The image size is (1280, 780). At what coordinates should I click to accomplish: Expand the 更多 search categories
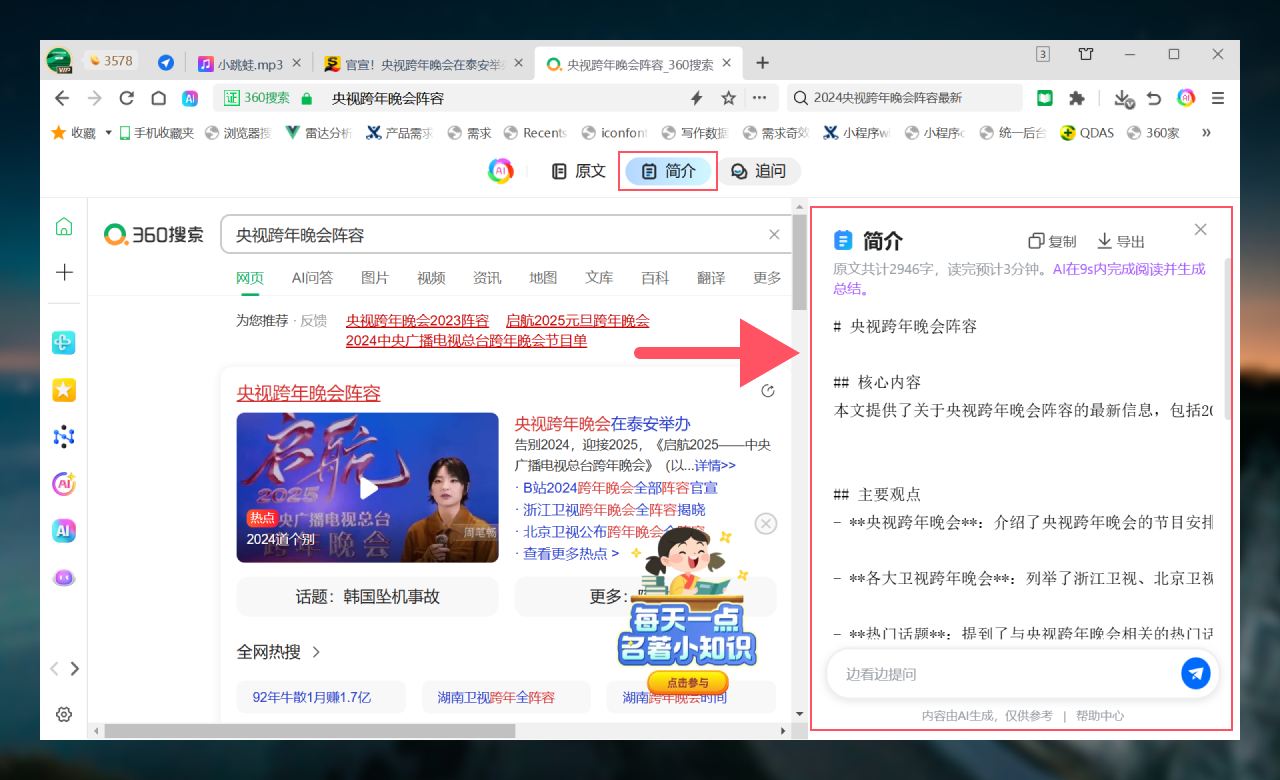[x=767, y=278]
